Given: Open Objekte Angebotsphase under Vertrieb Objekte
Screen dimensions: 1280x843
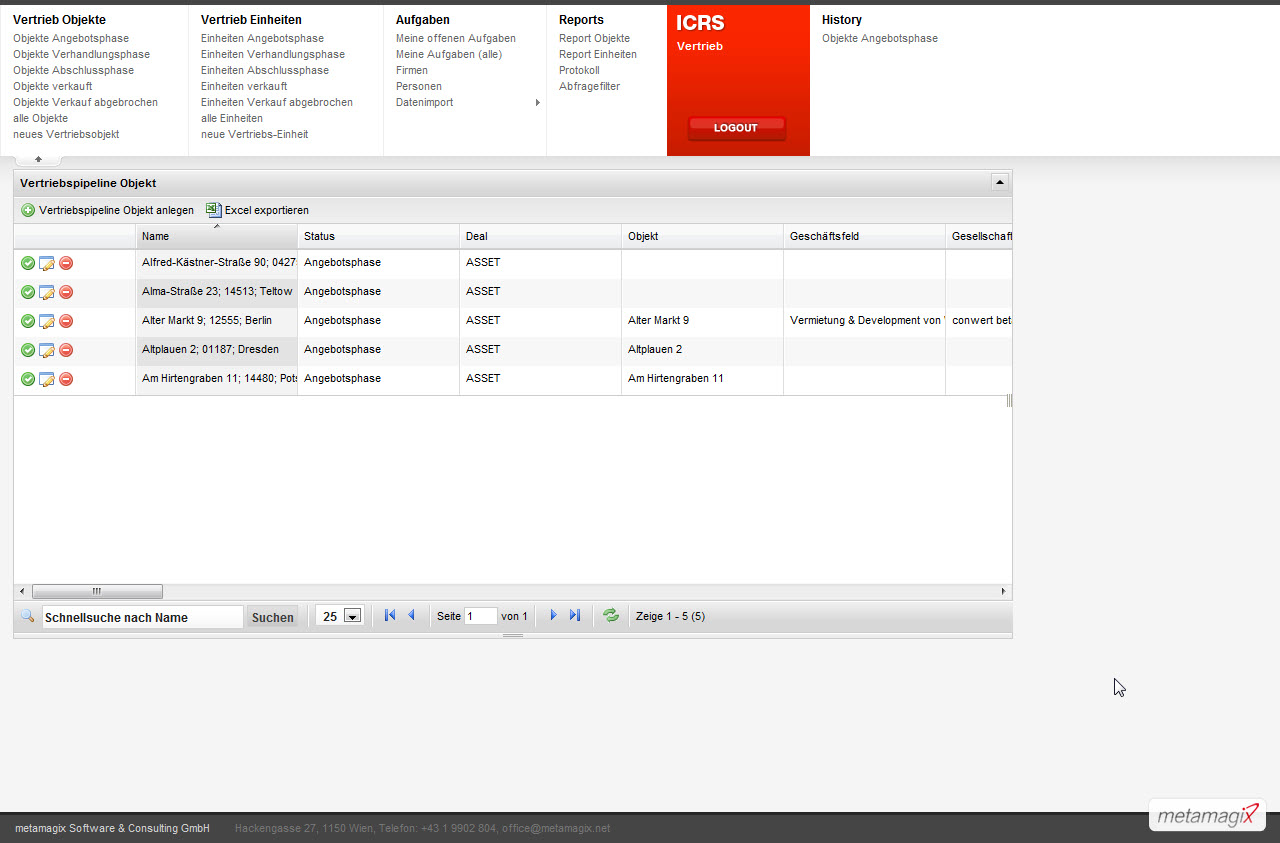Looking at the screenshot, I should point(71,38).
